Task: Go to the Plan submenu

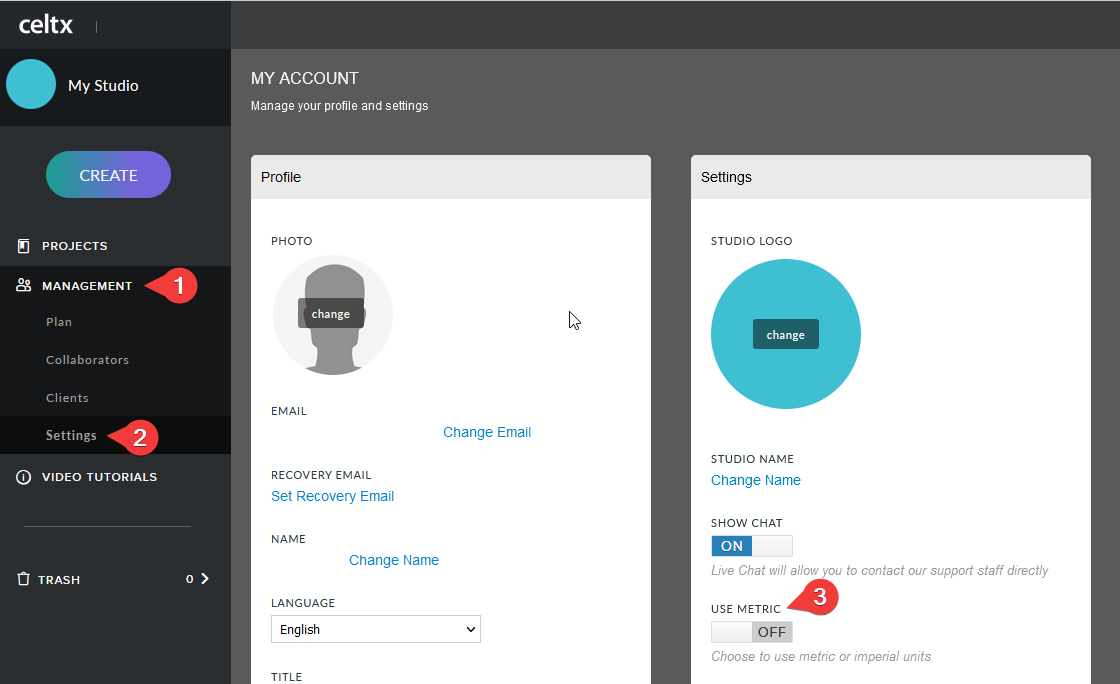Action: 59,322
